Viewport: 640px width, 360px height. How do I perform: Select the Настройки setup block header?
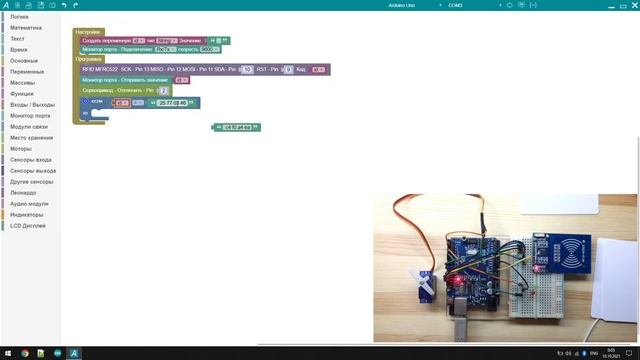(x=88, y=32)
